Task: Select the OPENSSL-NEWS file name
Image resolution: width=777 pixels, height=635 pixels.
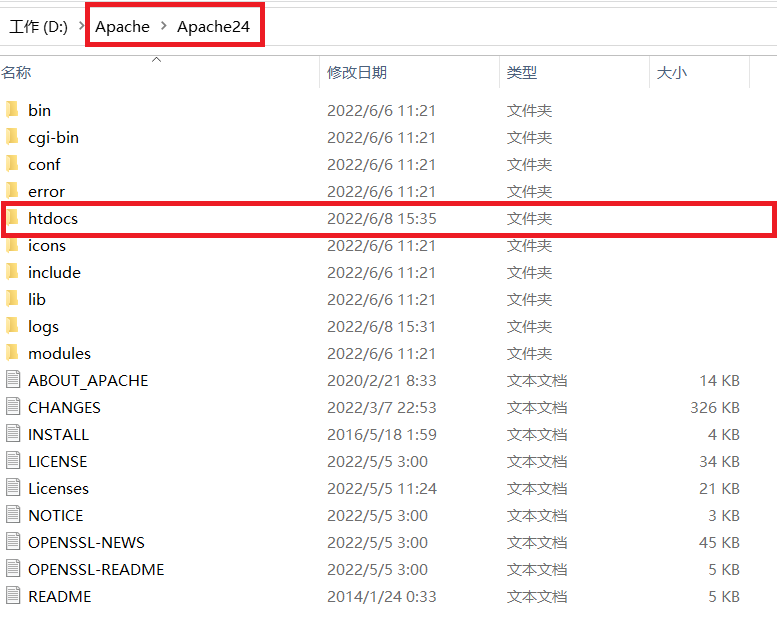Action: pyautogui.click(x=86, y=542)
